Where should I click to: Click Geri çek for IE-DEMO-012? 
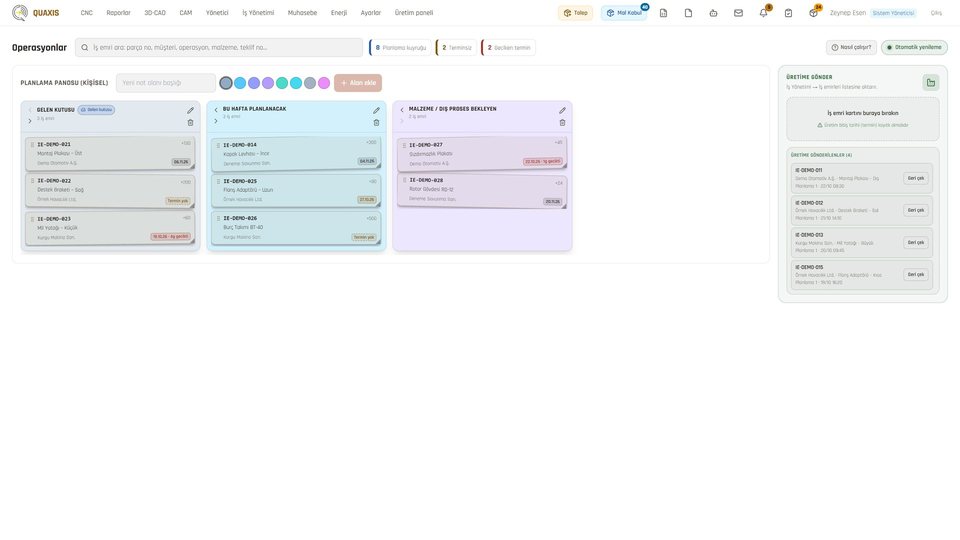(916, 210)
